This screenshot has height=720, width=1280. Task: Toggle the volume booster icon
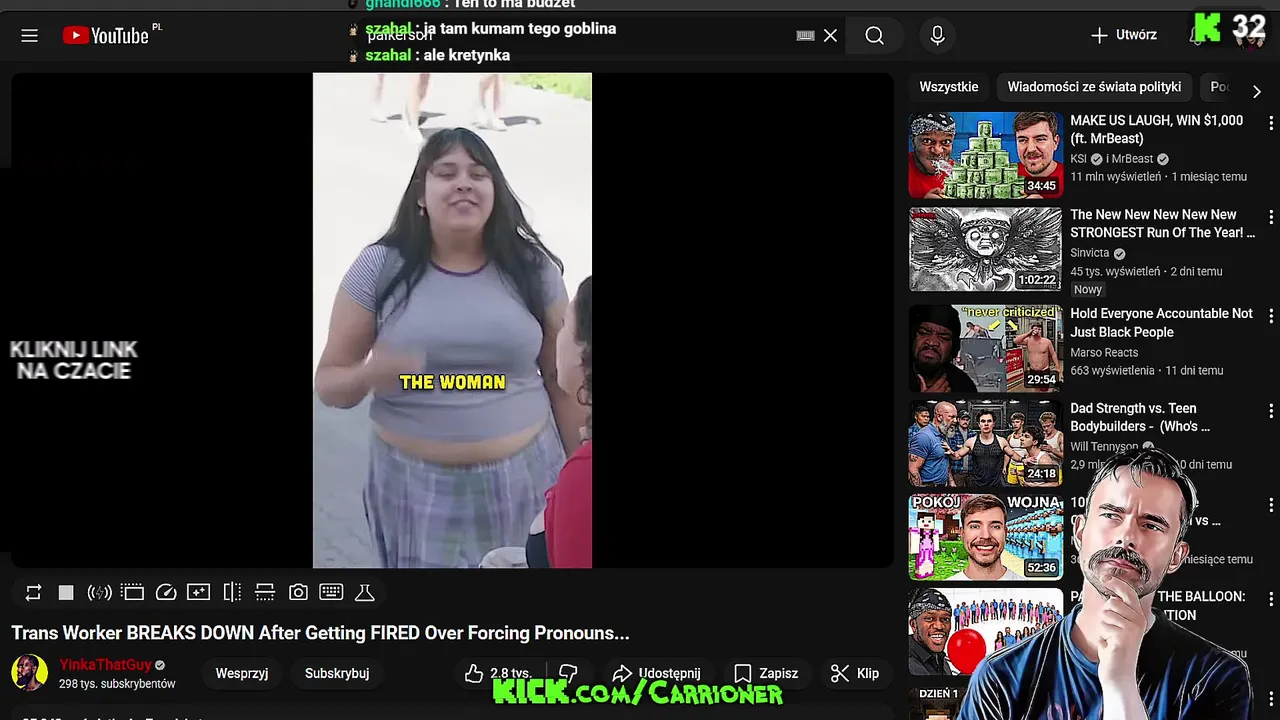(x=99, y=592)
